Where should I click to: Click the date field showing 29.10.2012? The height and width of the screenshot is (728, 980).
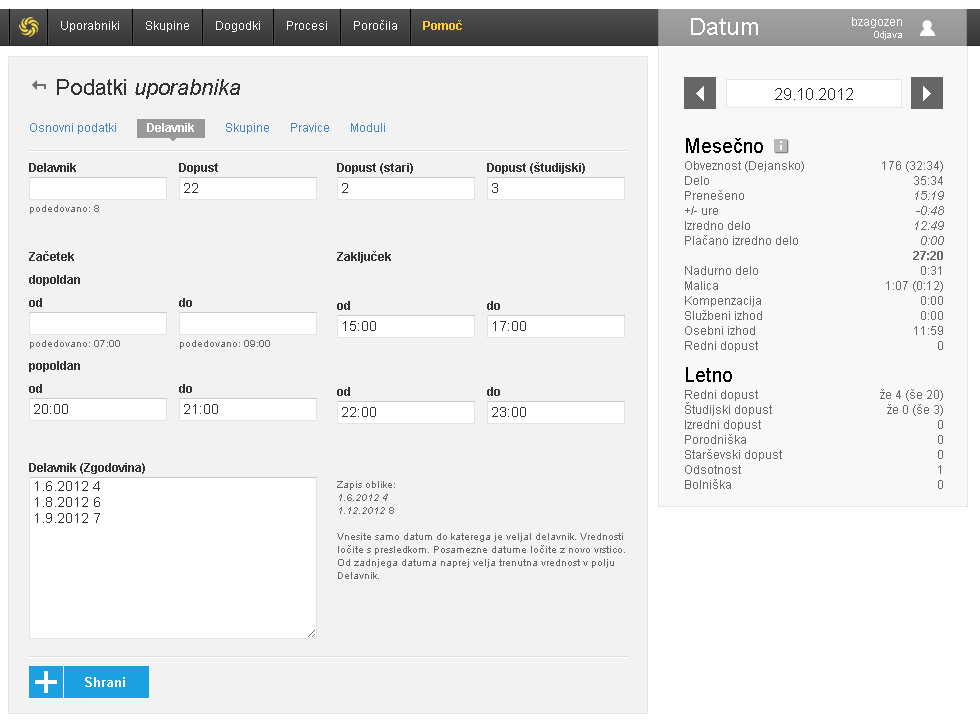pyautogui.click(x=814, y=94)
